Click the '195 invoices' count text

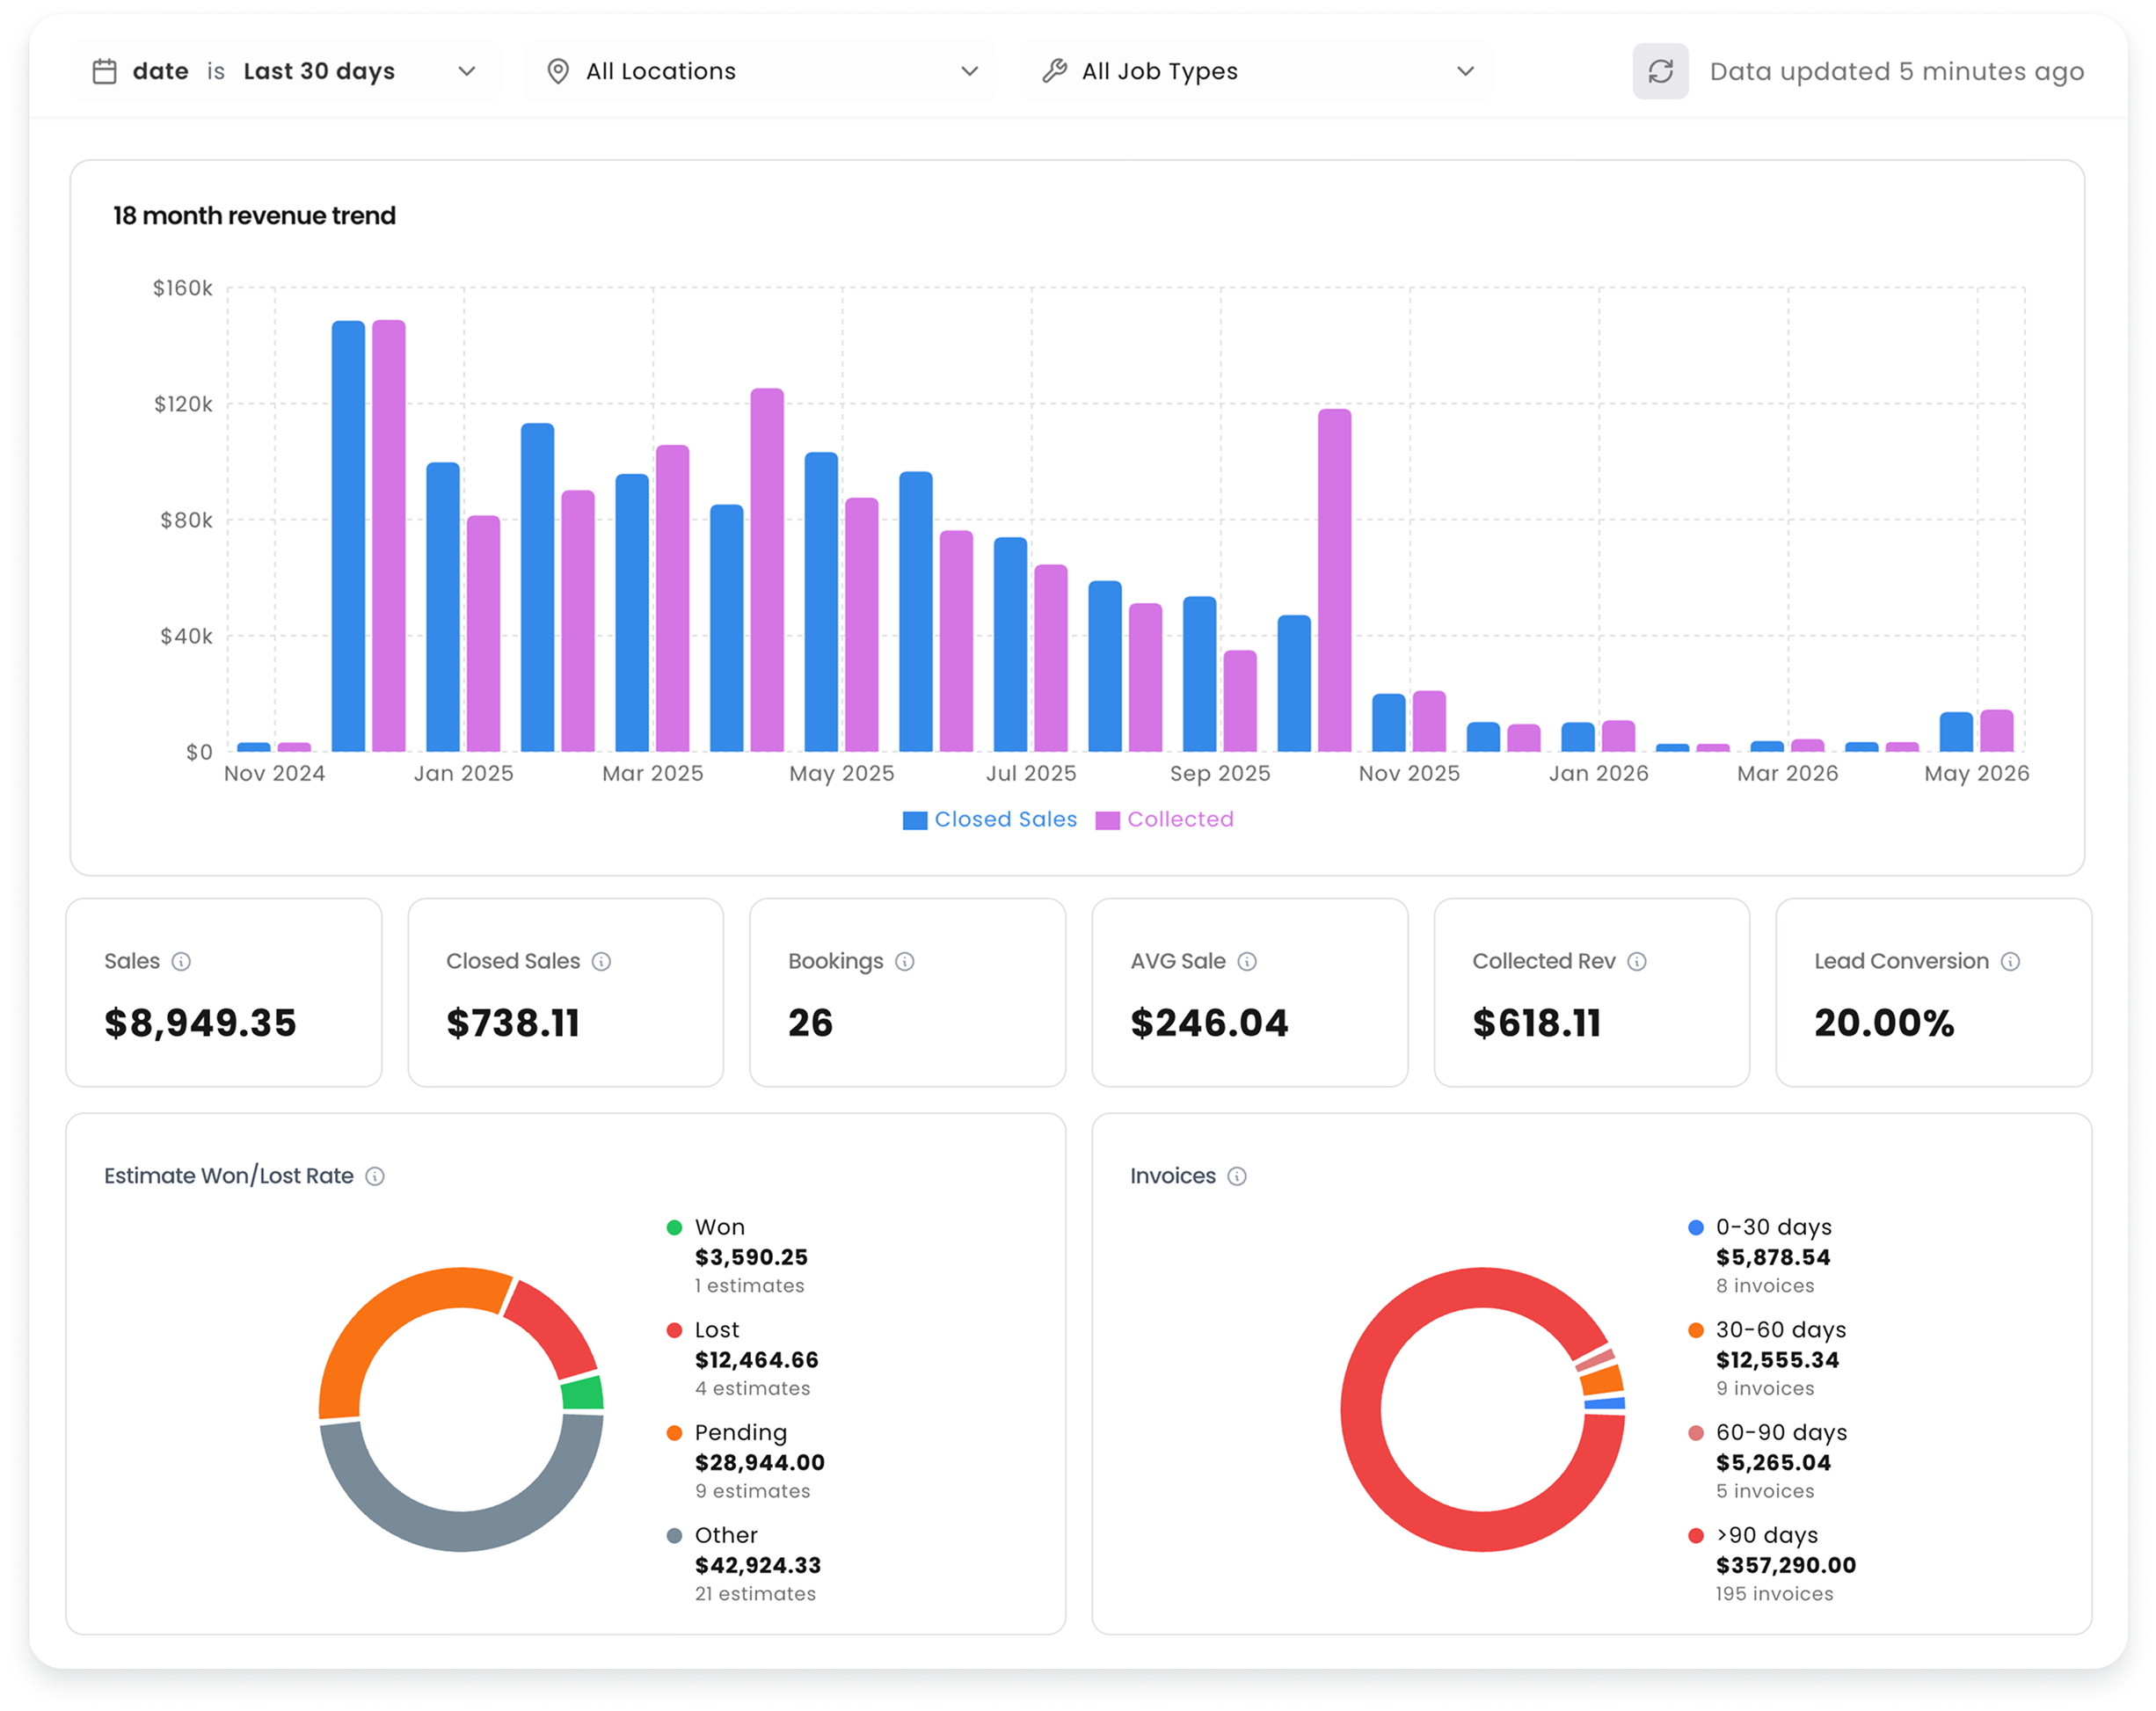(1775, 1594)
